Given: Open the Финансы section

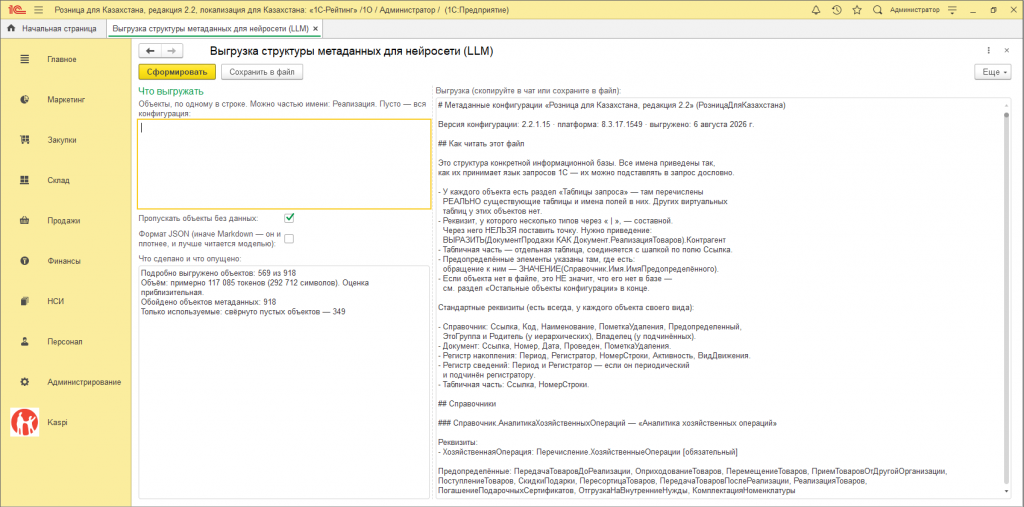Looking at the screenshot, I should pos(64,261).
